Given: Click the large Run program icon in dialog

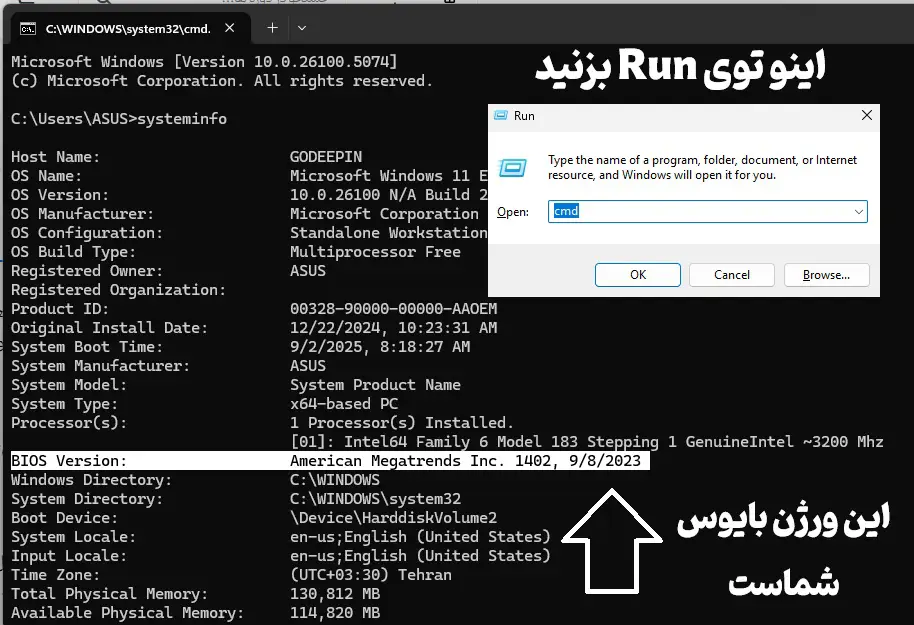Looking at the screenshot, I should click(513, 168).
